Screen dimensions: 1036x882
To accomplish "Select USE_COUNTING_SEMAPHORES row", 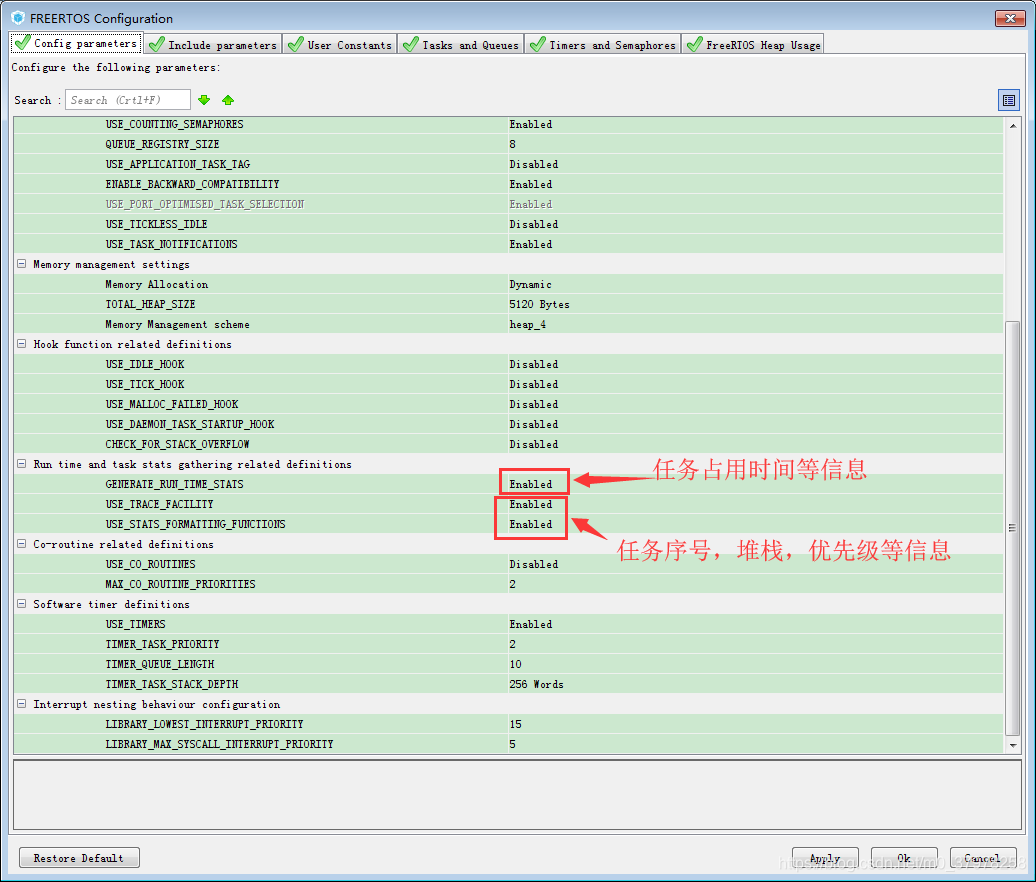I will [x=508, y=124].
